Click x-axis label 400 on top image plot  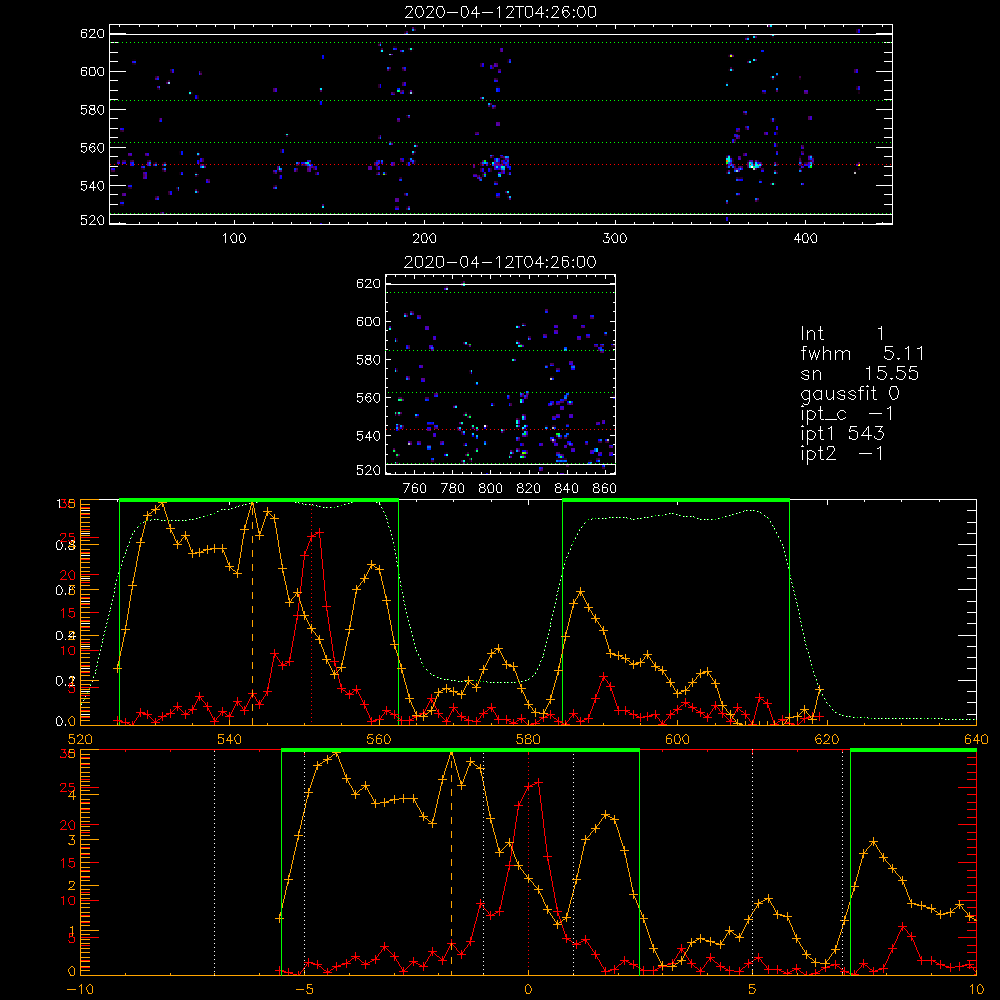tap(805, 239)
